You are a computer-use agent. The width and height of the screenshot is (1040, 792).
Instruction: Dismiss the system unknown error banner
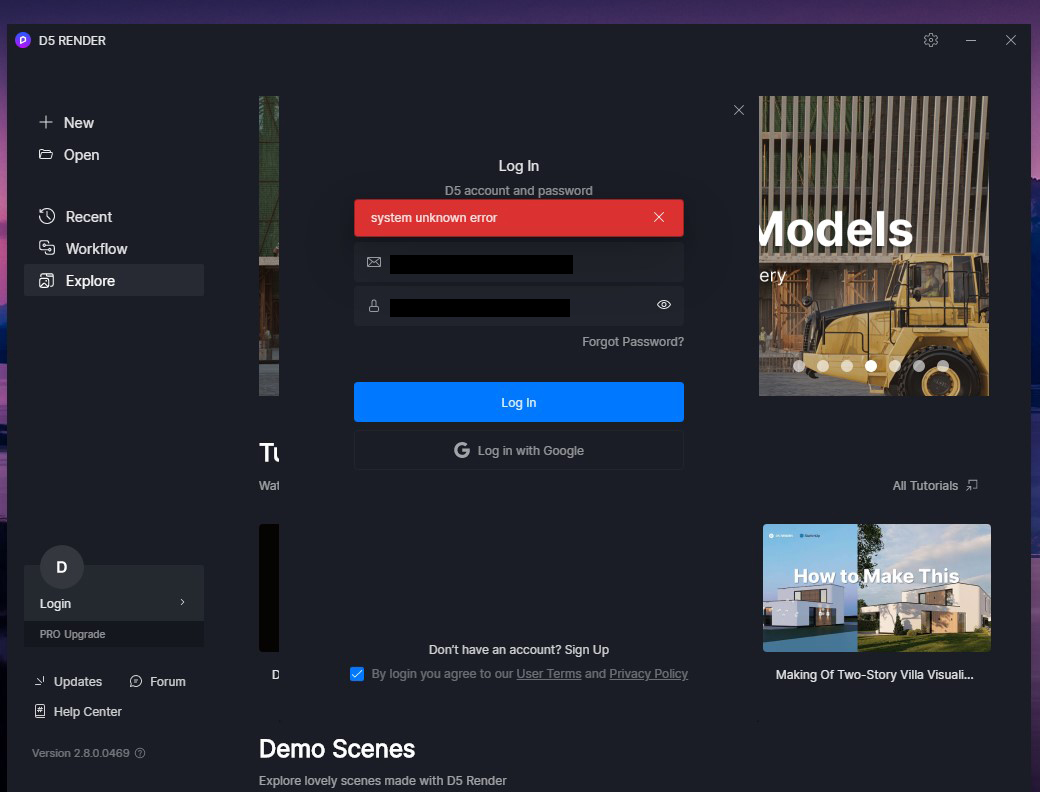(x=659, y=217)
